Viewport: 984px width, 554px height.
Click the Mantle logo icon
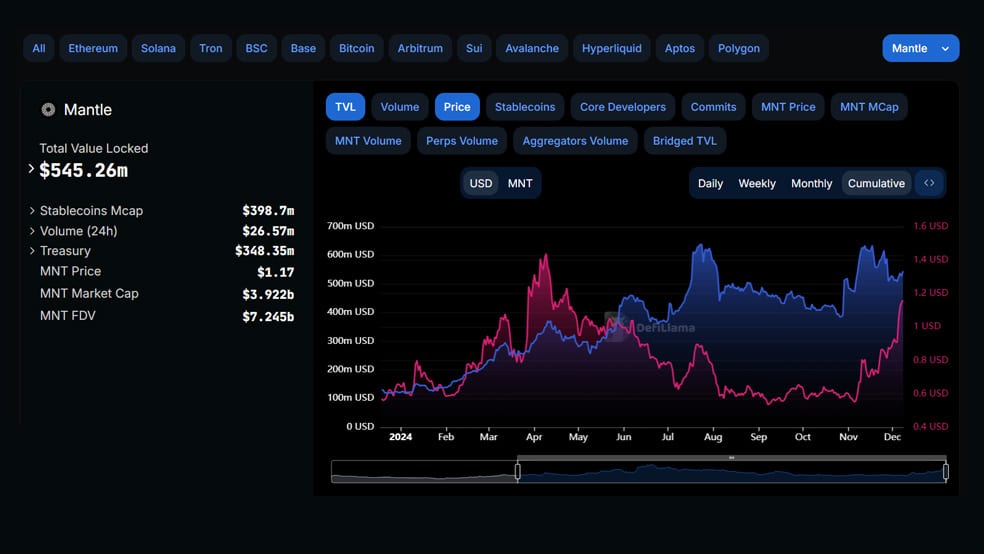[48, 110]
